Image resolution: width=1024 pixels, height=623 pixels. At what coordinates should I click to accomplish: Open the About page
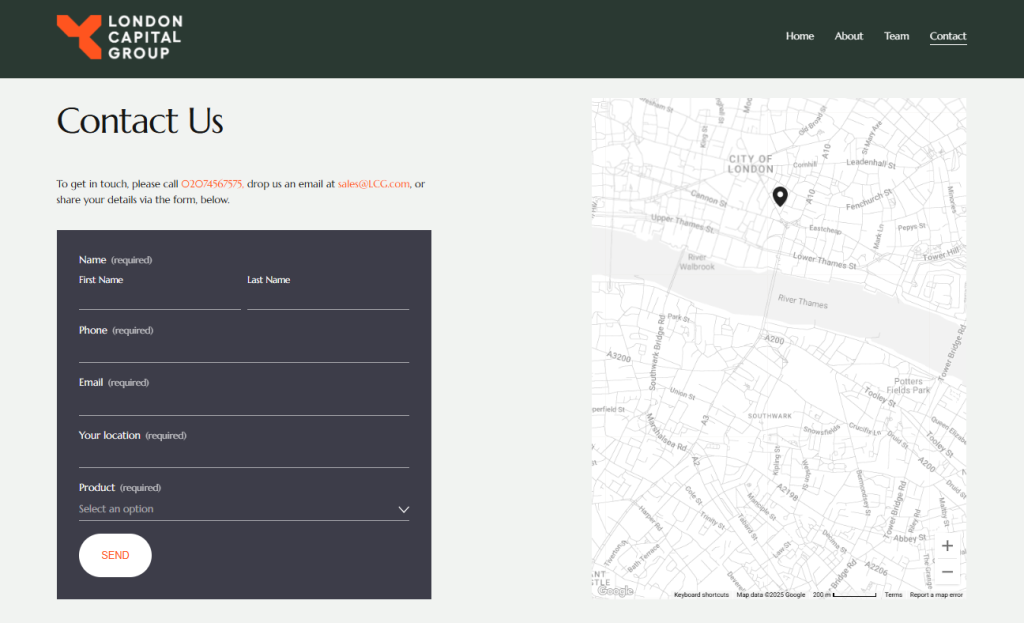(x=848, y=36)
